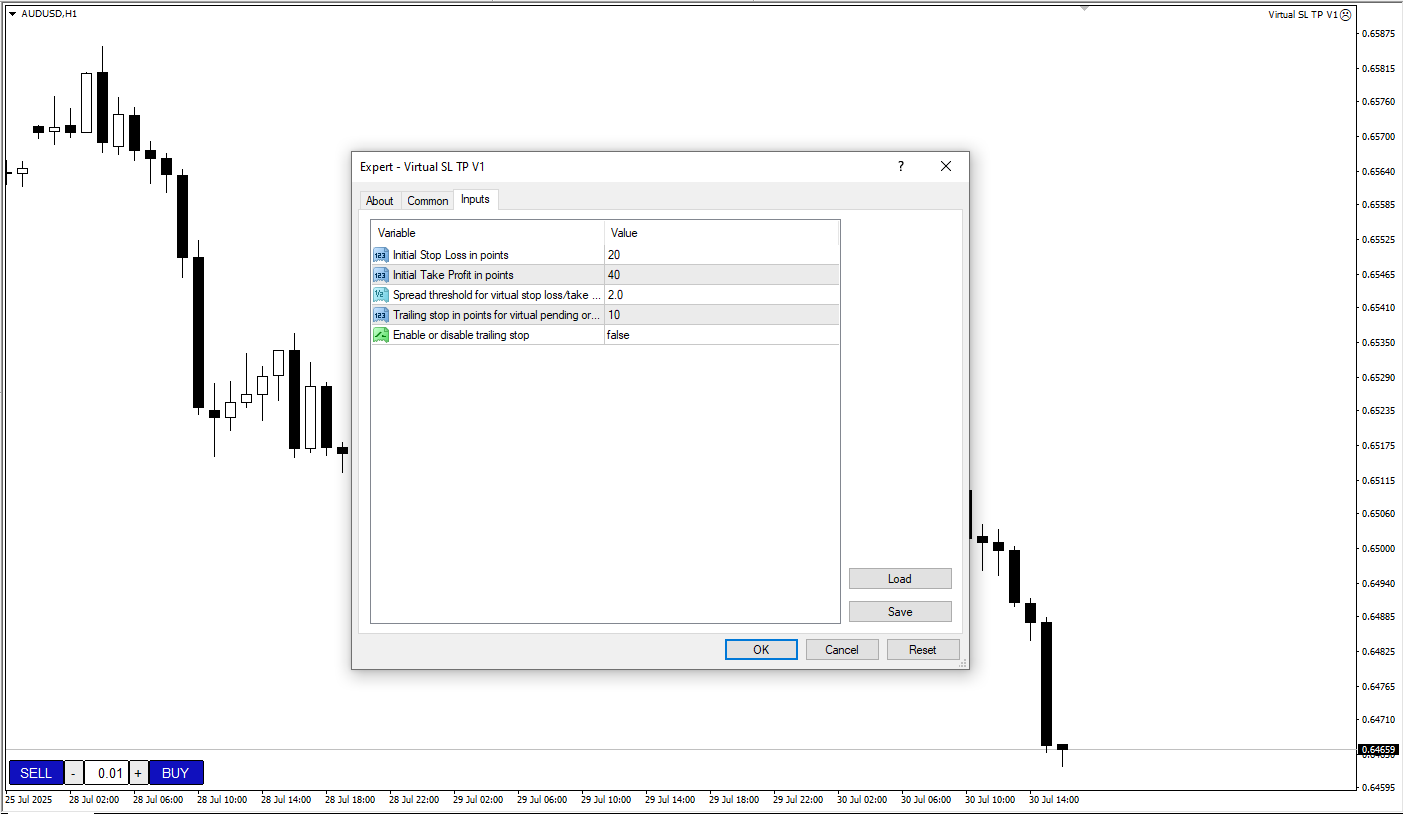The height and width of the screenshot is (814, 1403).
Task: Save the current inputs with the Save button
Action: (900, 612)
